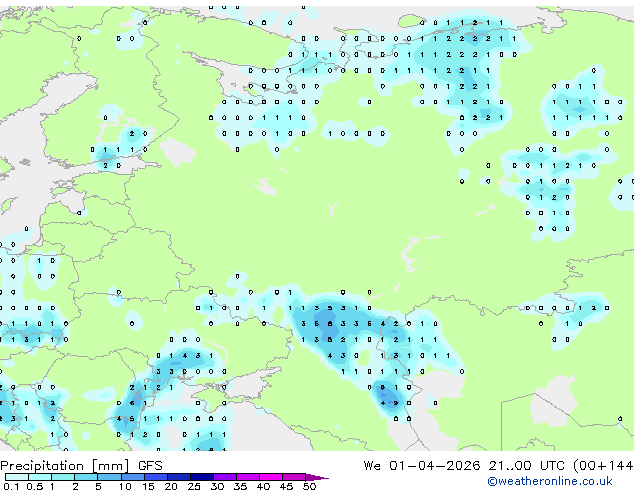
Task: Click the '50' legend scale label
Action: [x=309, y=486]
